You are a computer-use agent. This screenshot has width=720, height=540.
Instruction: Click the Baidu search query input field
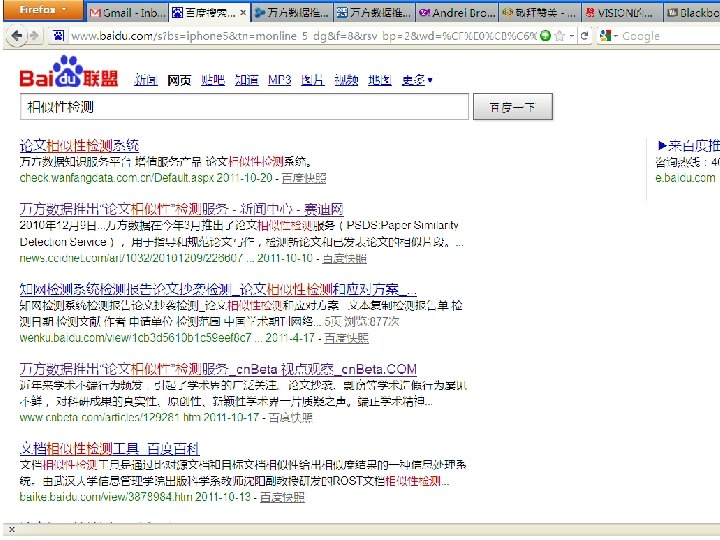pos(244,107)
